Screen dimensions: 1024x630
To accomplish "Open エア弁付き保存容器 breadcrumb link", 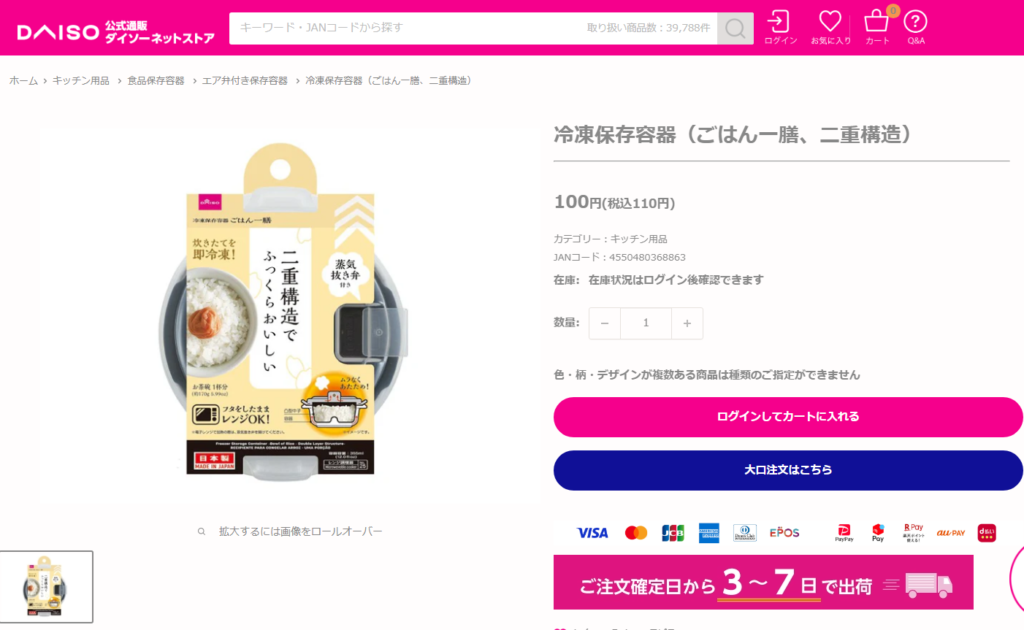I will (245, 80).
